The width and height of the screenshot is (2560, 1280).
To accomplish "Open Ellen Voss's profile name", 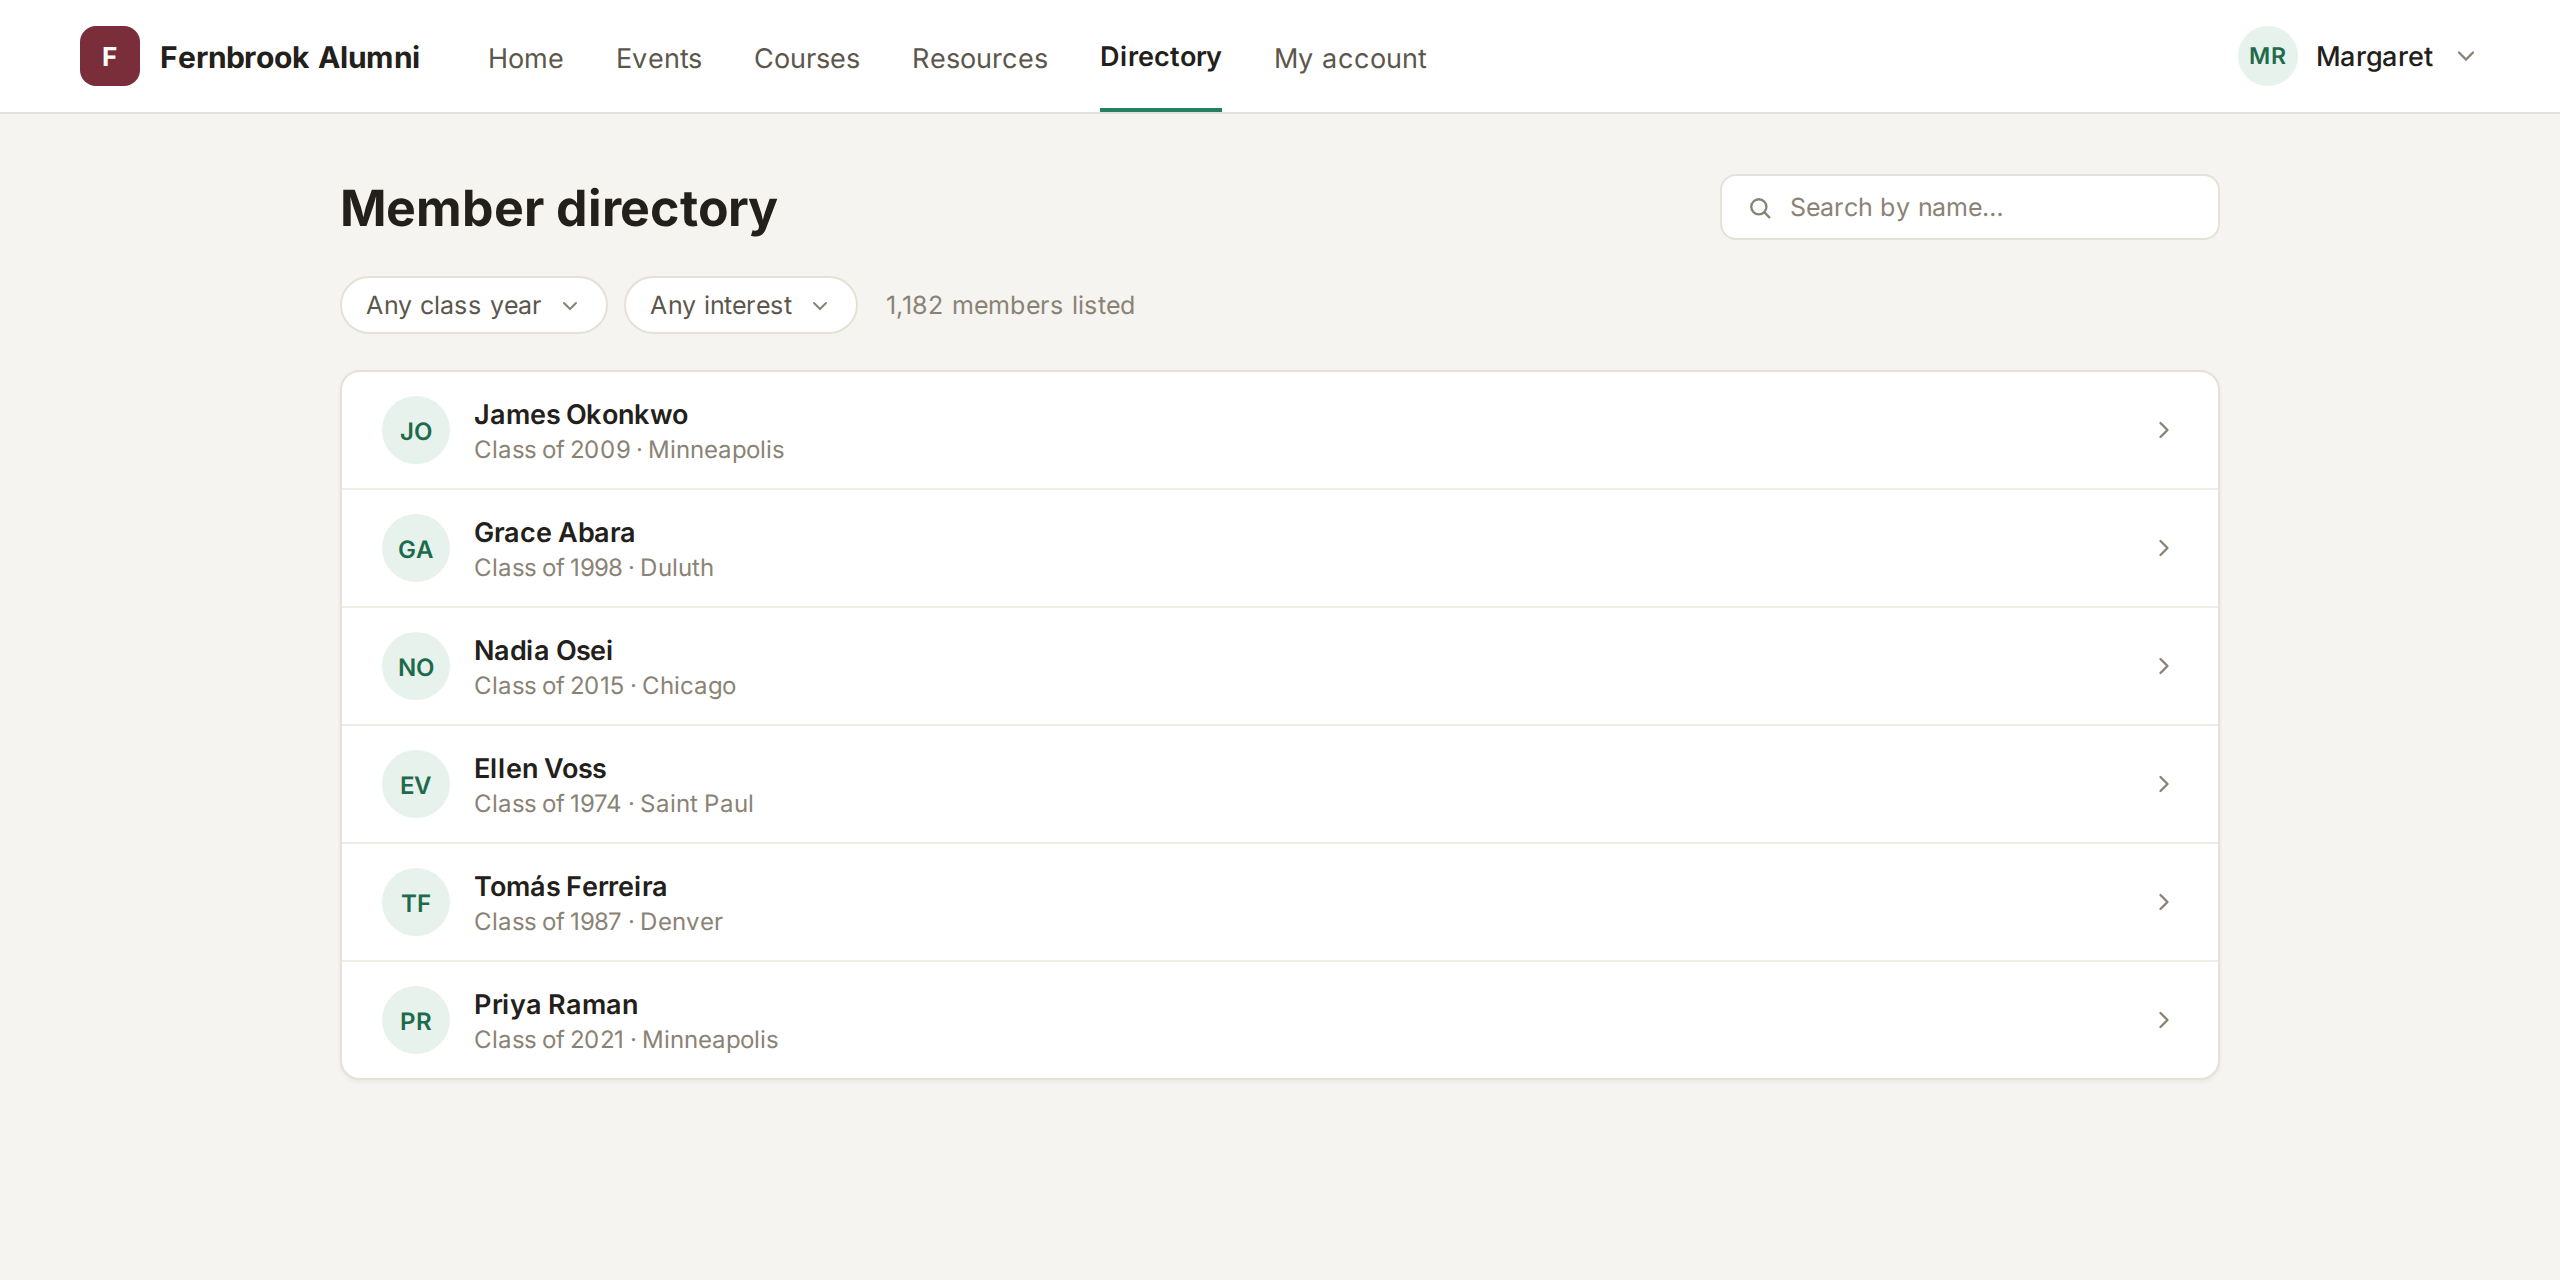I will (x=540, y=768).
